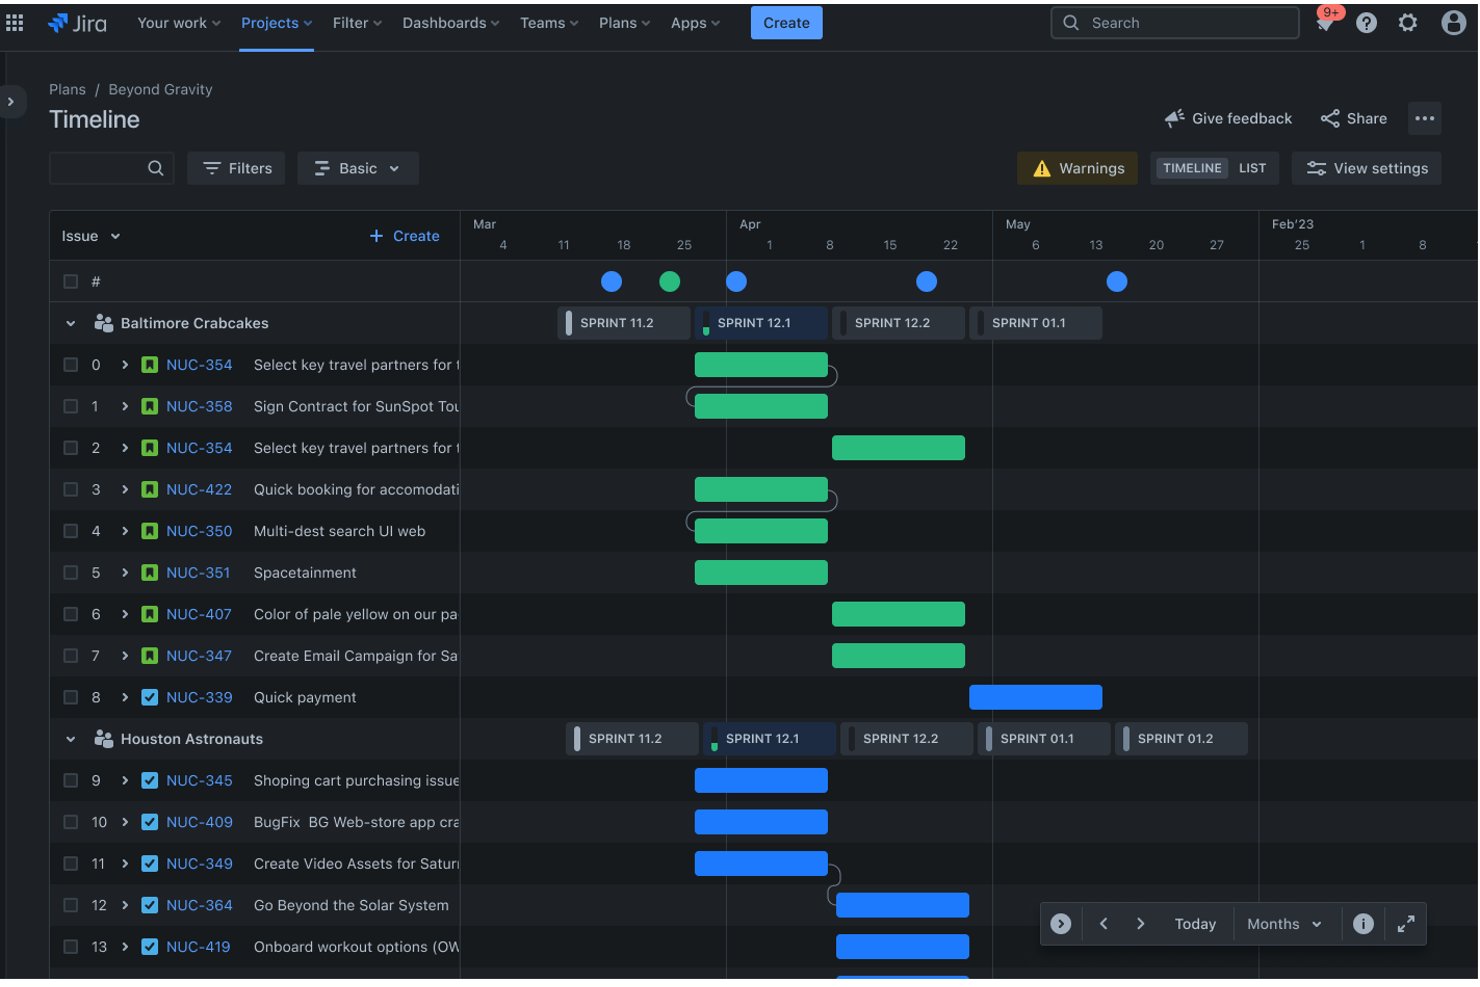Viewport: 1480px width, 987px height.
Task: Click story icon for NUC-422
Action: [149, 490]
